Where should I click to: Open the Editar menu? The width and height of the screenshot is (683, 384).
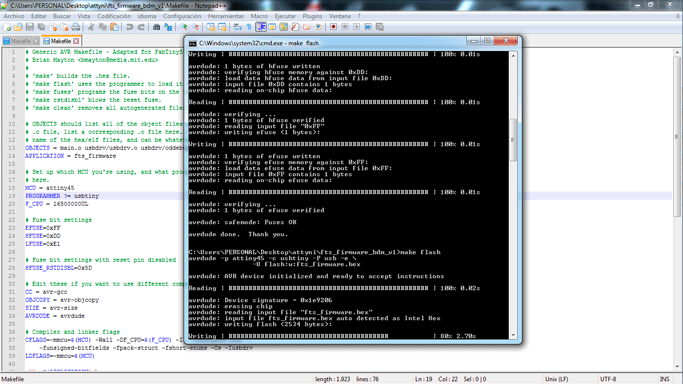tap(38, 16)
